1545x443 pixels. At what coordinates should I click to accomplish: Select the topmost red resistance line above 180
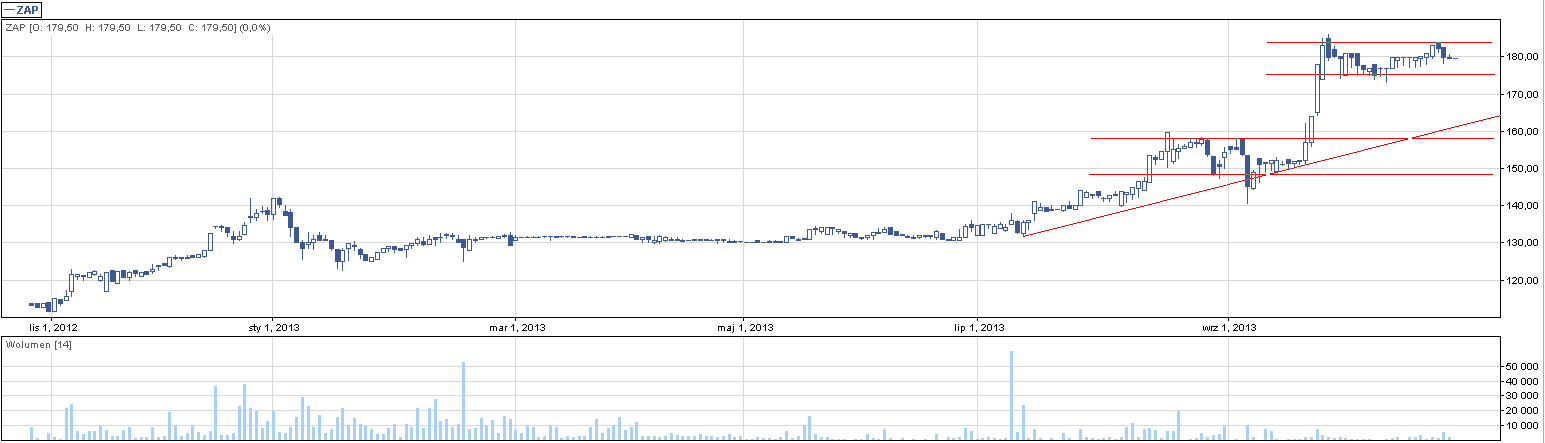1379,42
